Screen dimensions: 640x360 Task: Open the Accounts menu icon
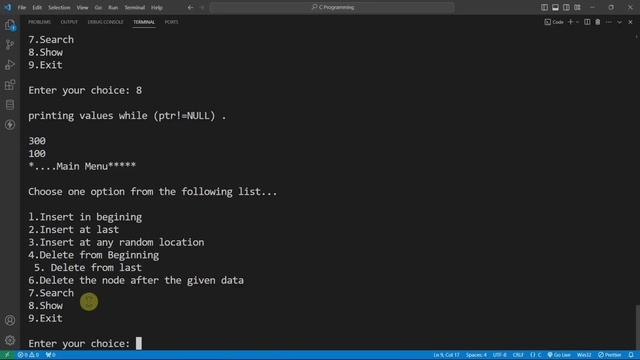tap(10, 320)
